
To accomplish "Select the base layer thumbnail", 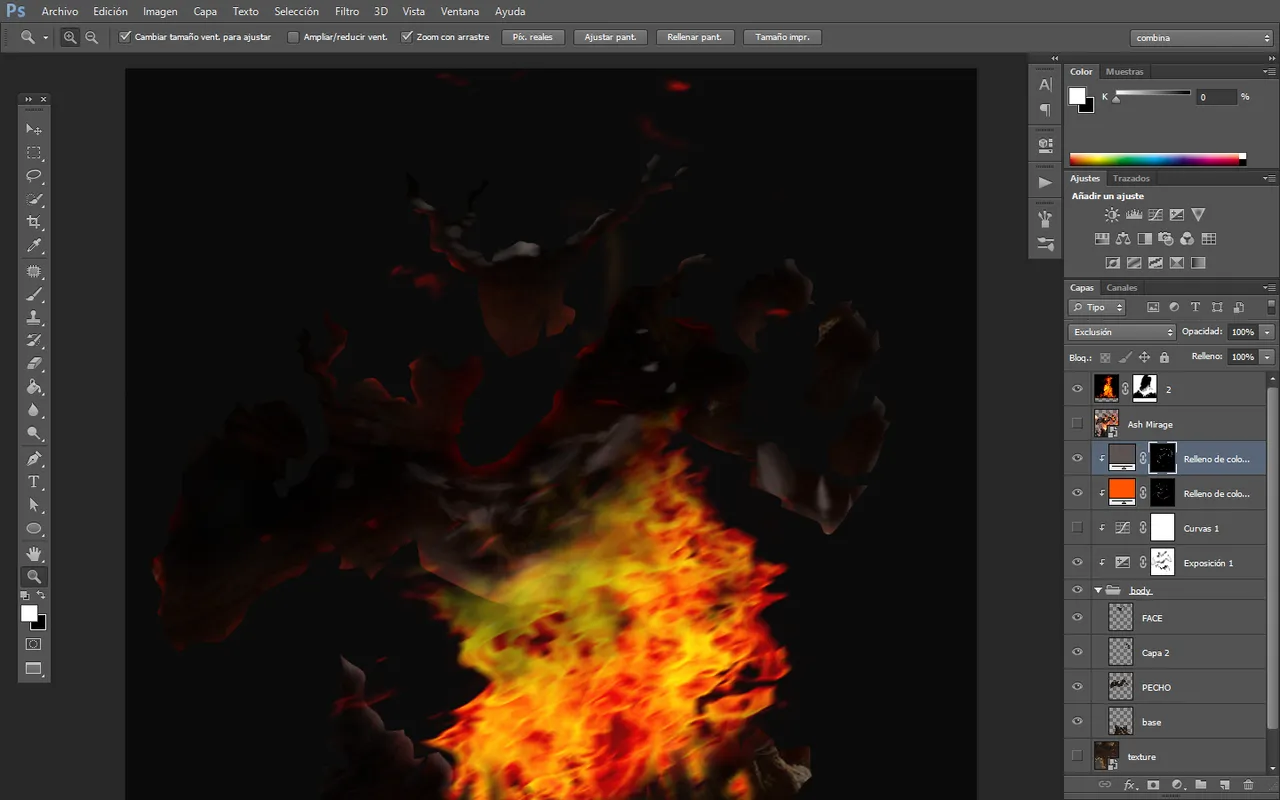I will (x=1121, y=721).
